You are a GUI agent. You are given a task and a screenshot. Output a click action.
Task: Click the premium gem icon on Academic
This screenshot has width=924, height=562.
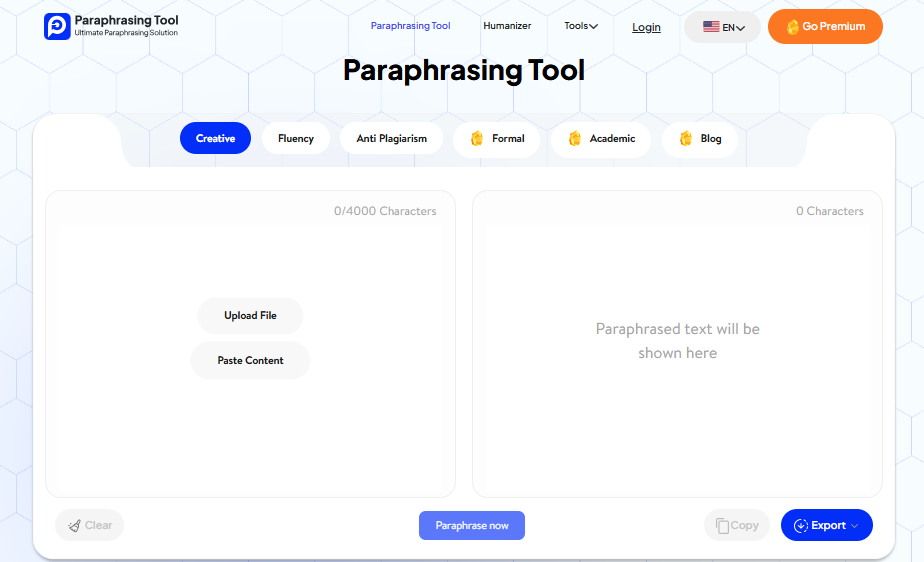[x=575, y=138]
